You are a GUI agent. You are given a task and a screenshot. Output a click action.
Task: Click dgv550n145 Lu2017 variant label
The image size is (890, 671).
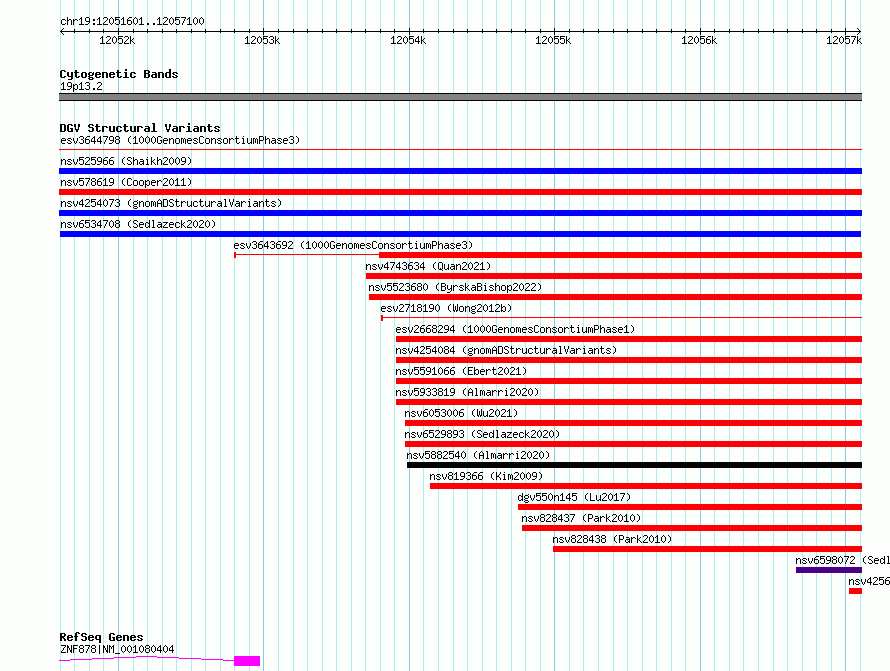[574, 497]
